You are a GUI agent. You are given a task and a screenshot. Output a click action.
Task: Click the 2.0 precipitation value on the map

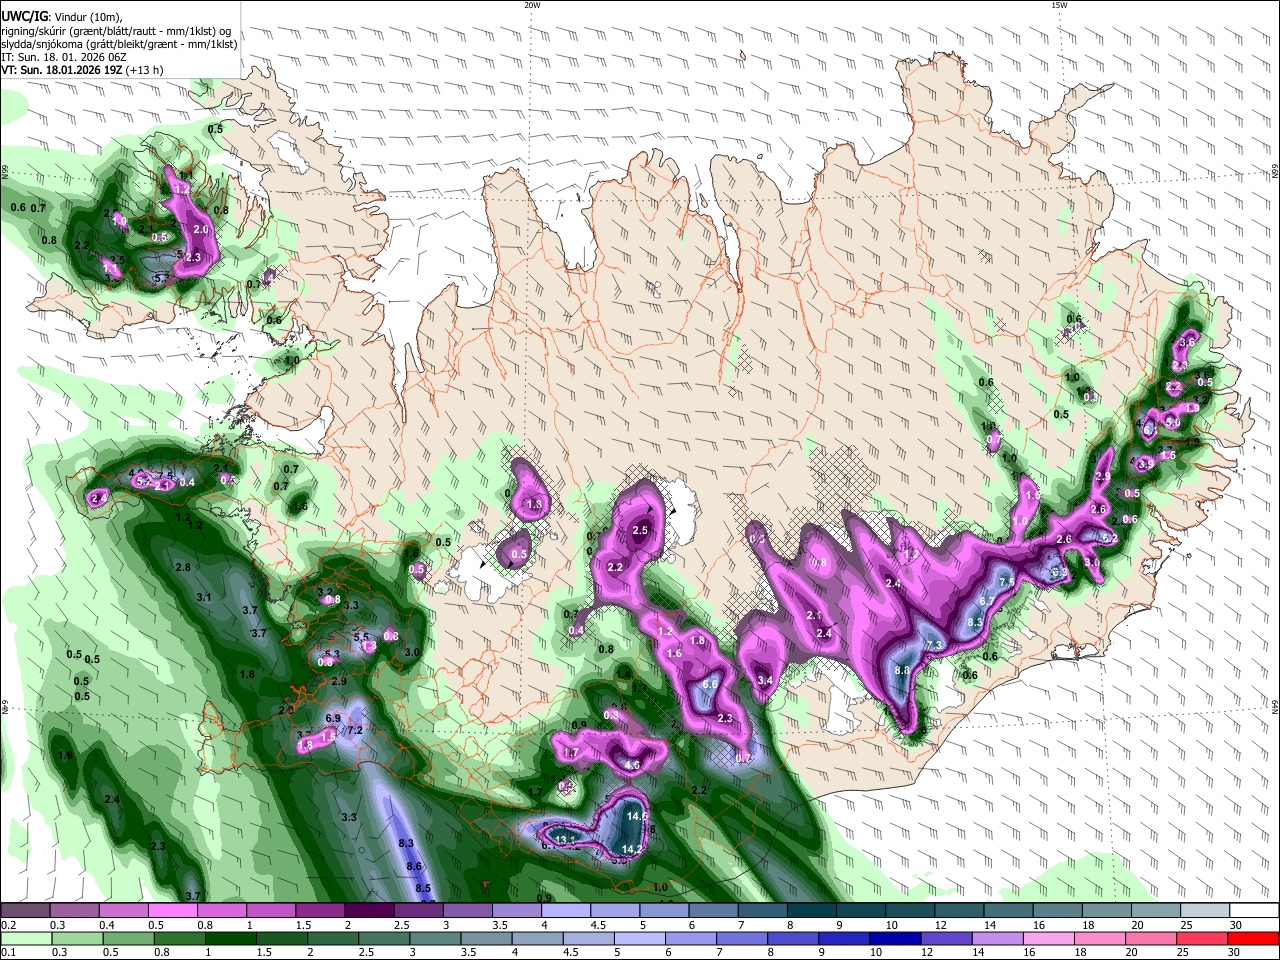pos(200,230)
